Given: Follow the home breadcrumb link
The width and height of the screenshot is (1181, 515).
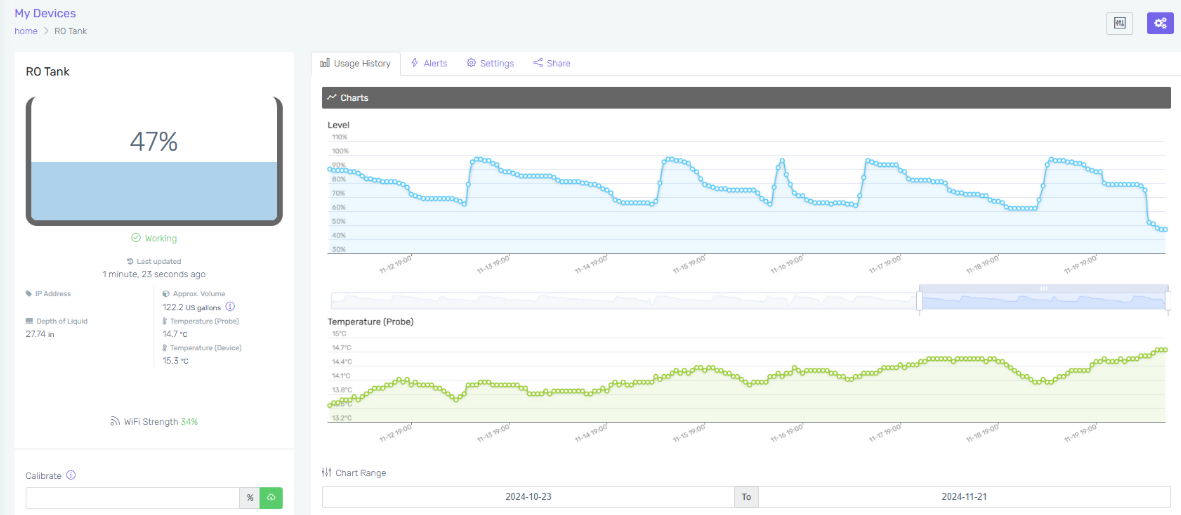Looking at the screenshot, I should point(26,31).
